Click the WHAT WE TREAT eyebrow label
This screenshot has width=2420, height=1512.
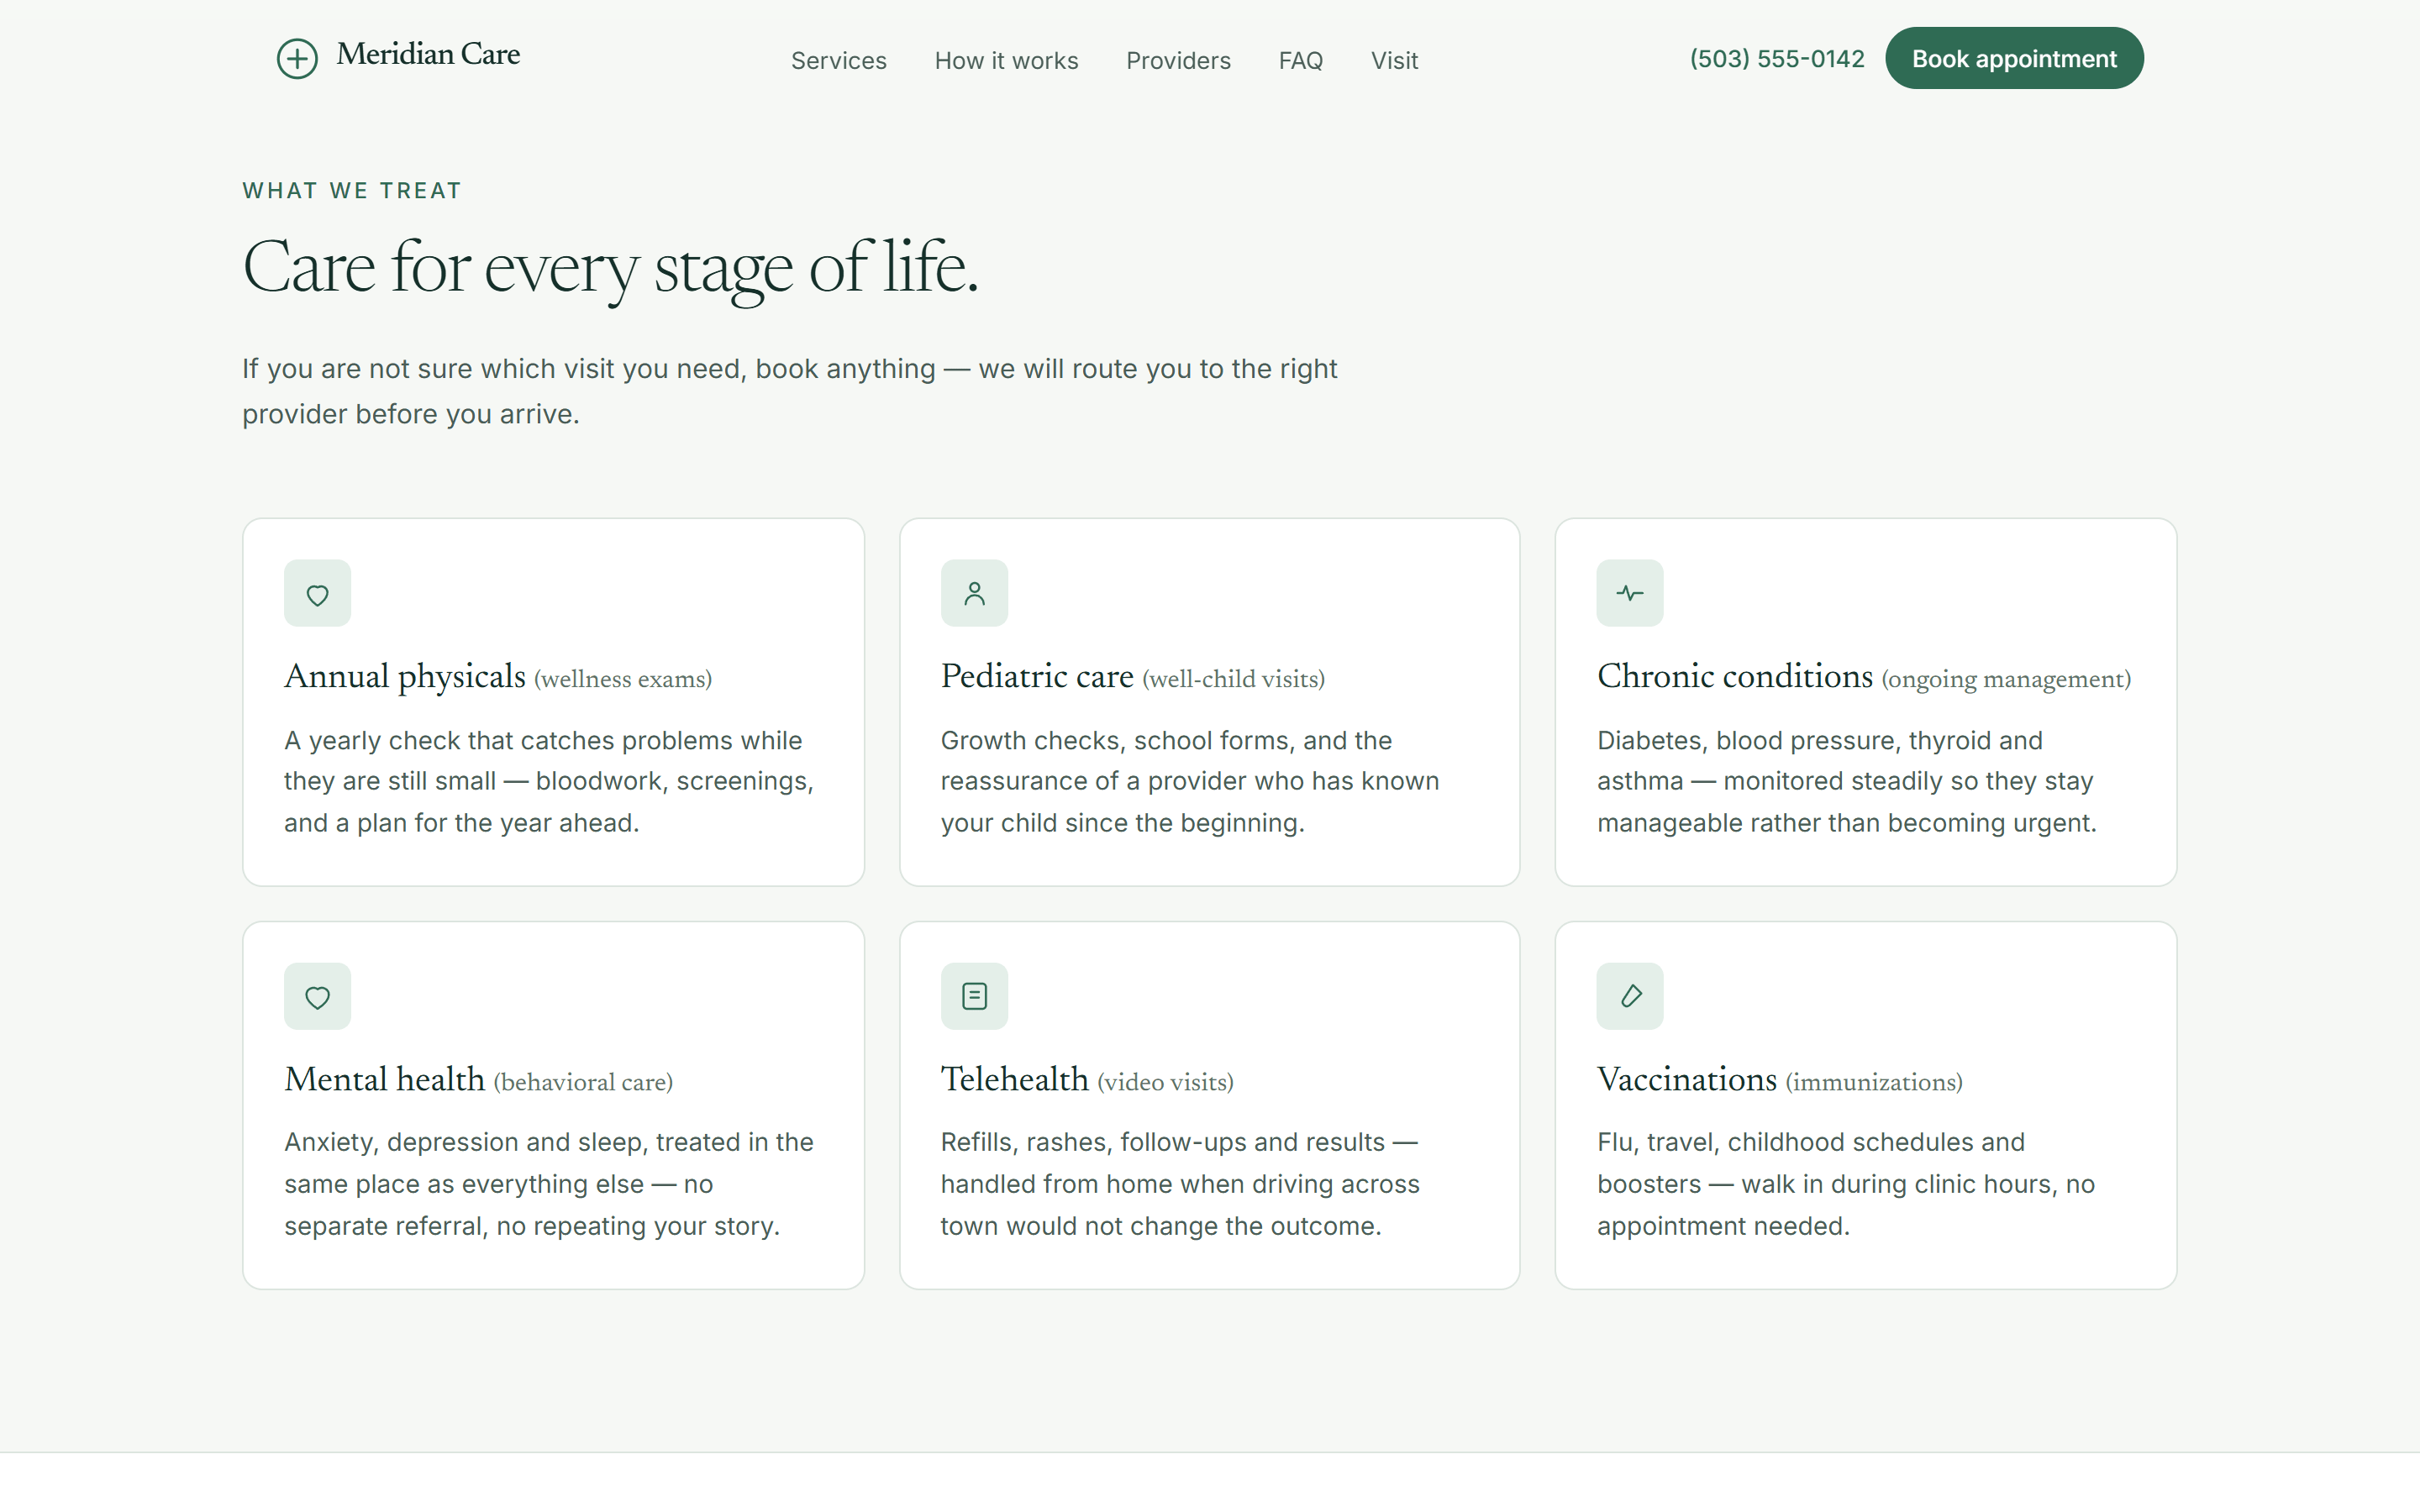352,191
